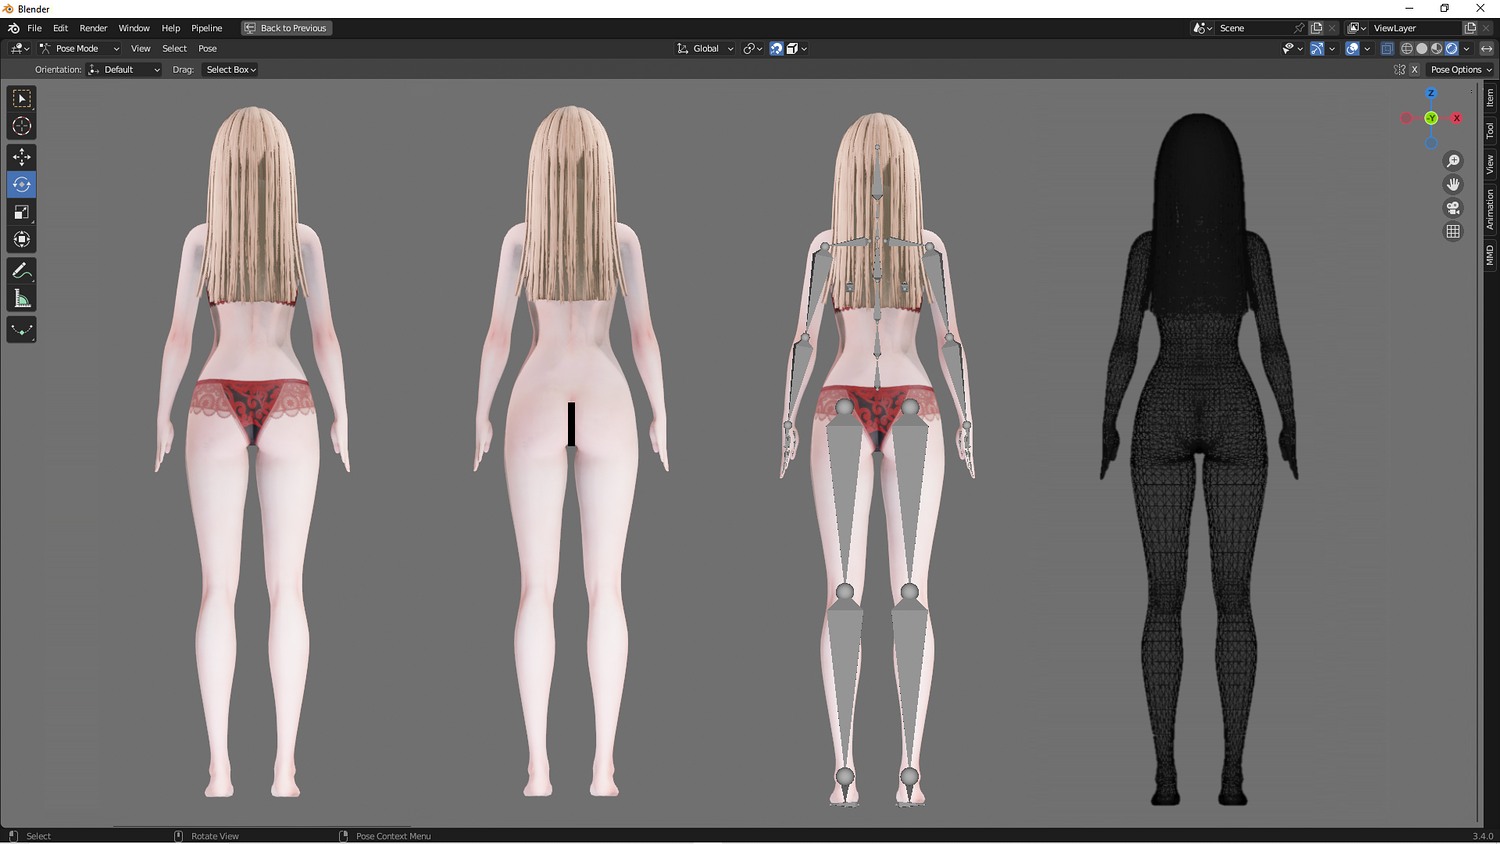
Task: Click the viewport zoom magnifier icon
Action: pyautogui.click(x=1453, y=161)
